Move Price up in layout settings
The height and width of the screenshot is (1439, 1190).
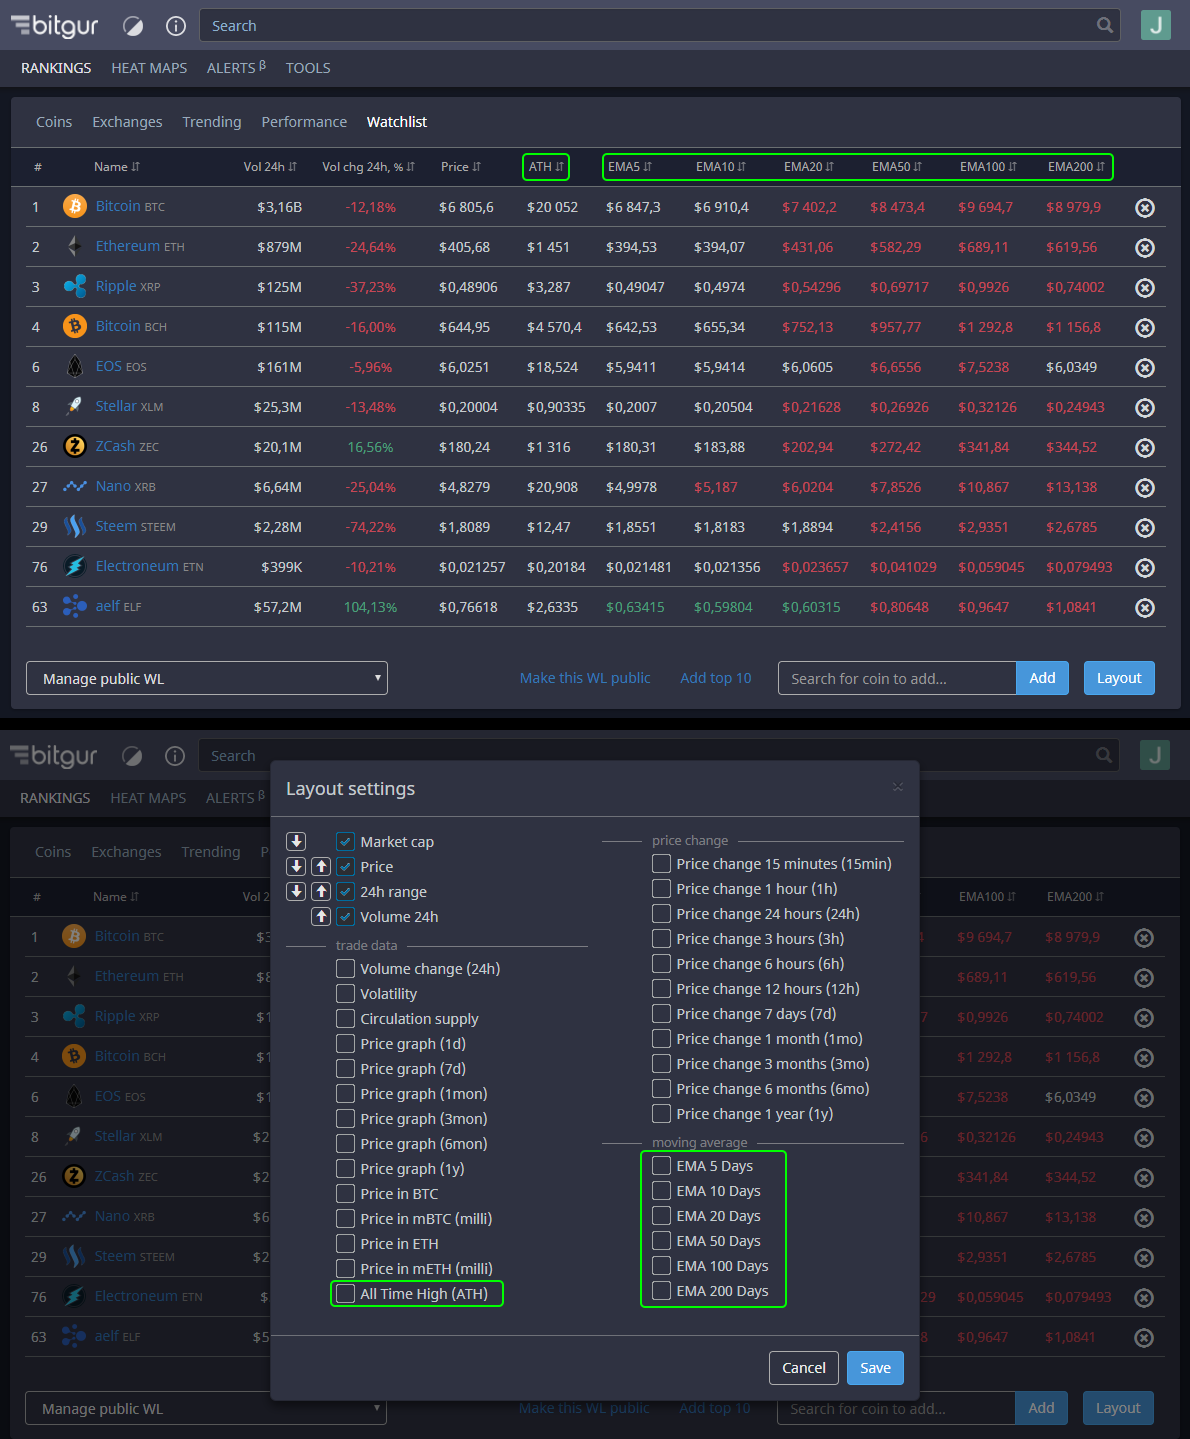click(321, 866)
